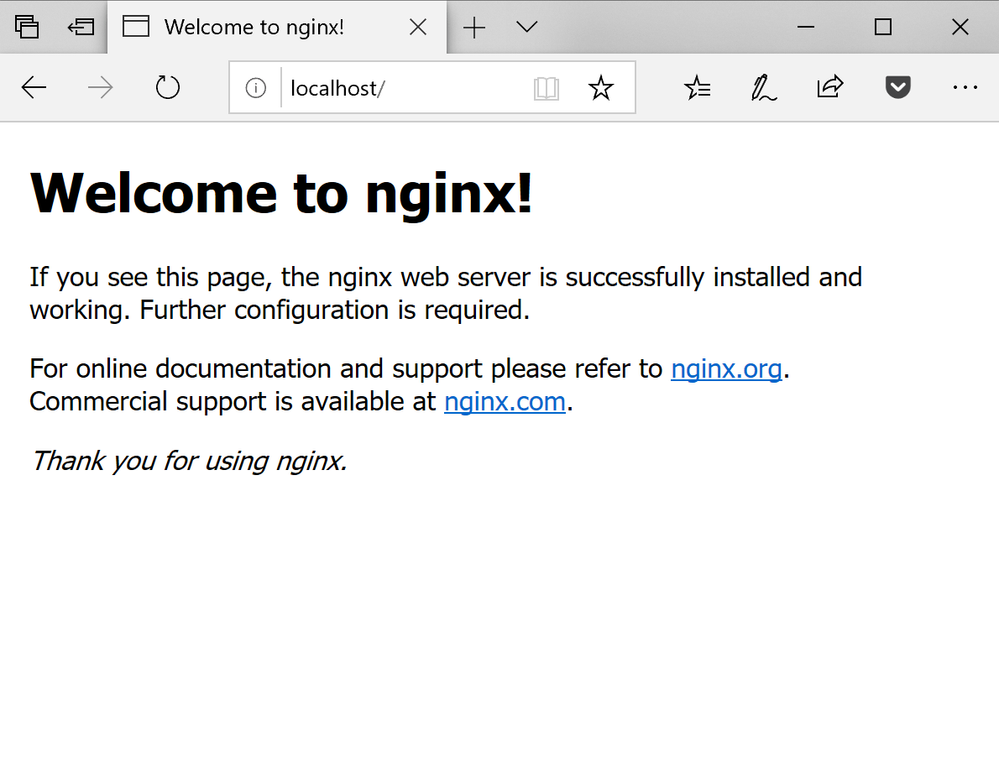Share this page
Viewport: 999px width, 778px height.
pos(830,87)
